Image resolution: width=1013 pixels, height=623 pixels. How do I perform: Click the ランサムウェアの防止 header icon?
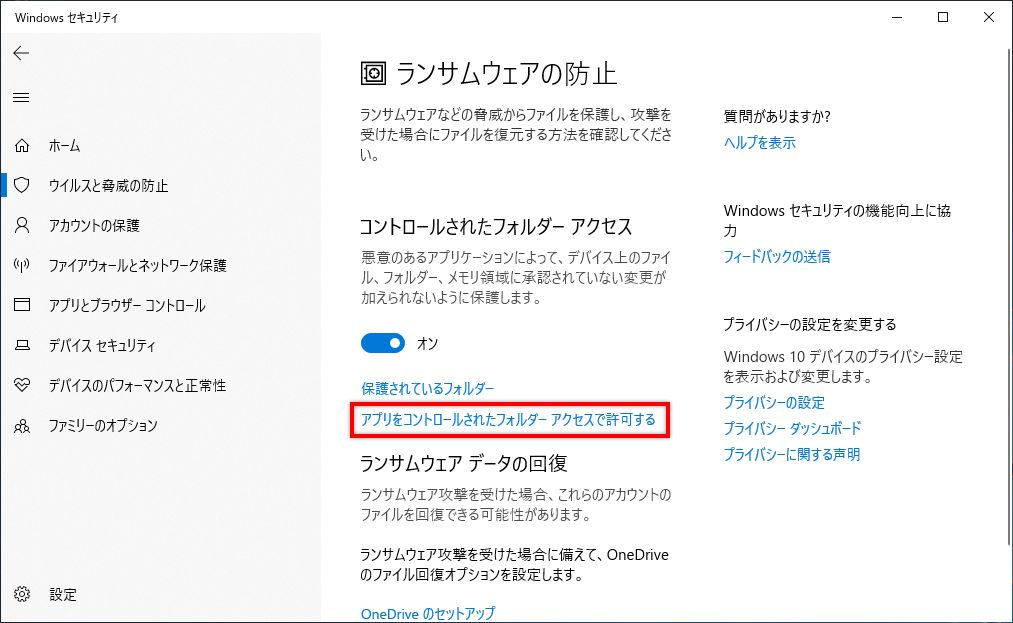[x=375, y=73]
